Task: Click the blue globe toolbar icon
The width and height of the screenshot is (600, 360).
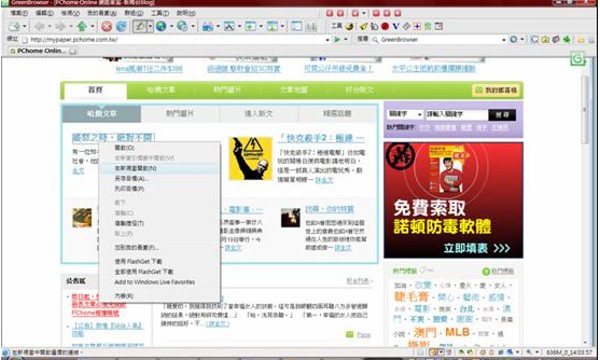Action: coord(161,26)
